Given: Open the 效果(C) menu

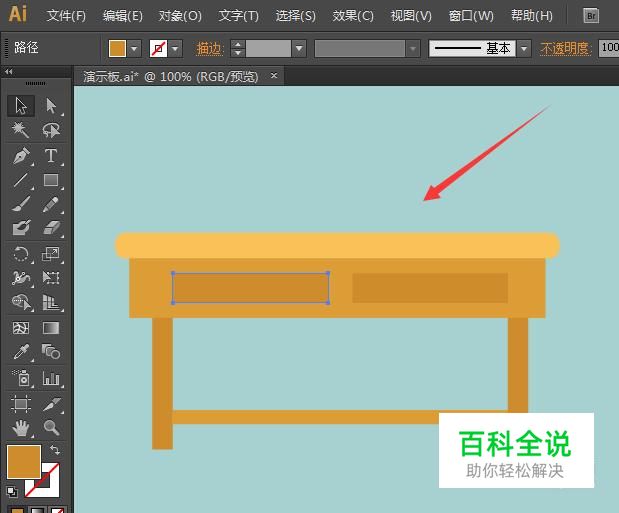Looking at the screenshot, I should 353,16.
